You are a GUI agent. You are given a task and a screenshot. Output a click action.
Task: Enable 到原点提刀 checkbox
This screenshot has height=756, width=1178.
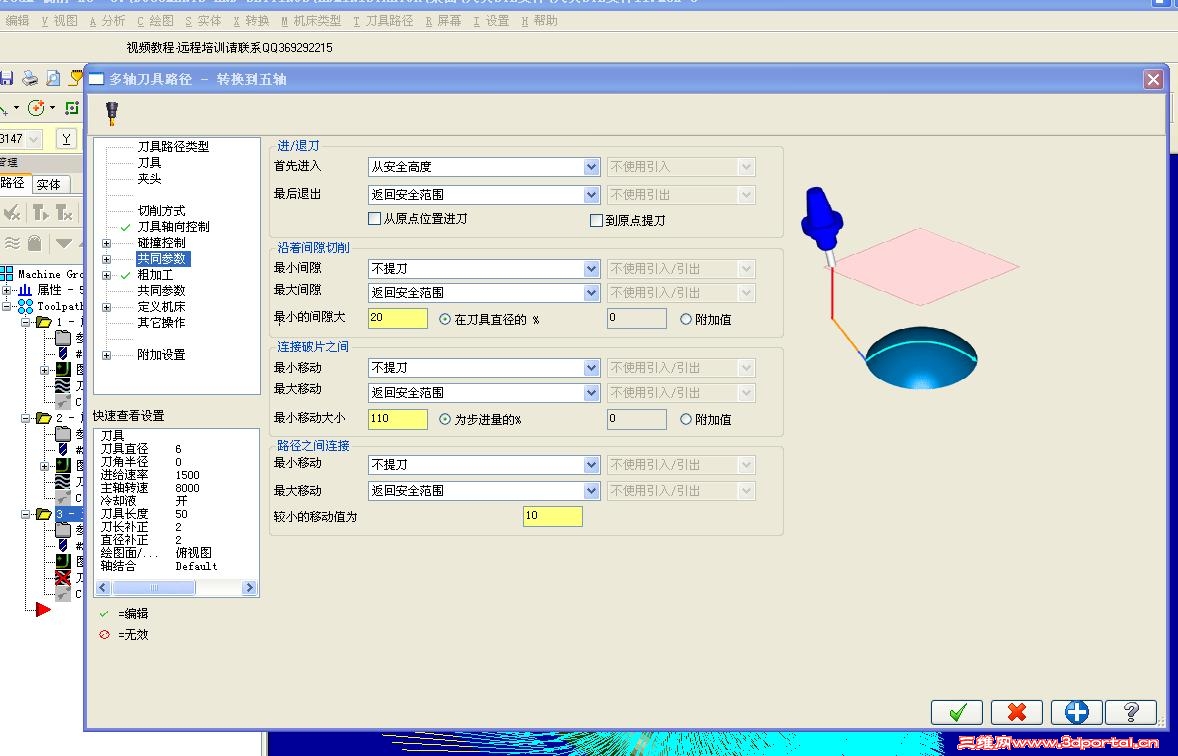597,221
